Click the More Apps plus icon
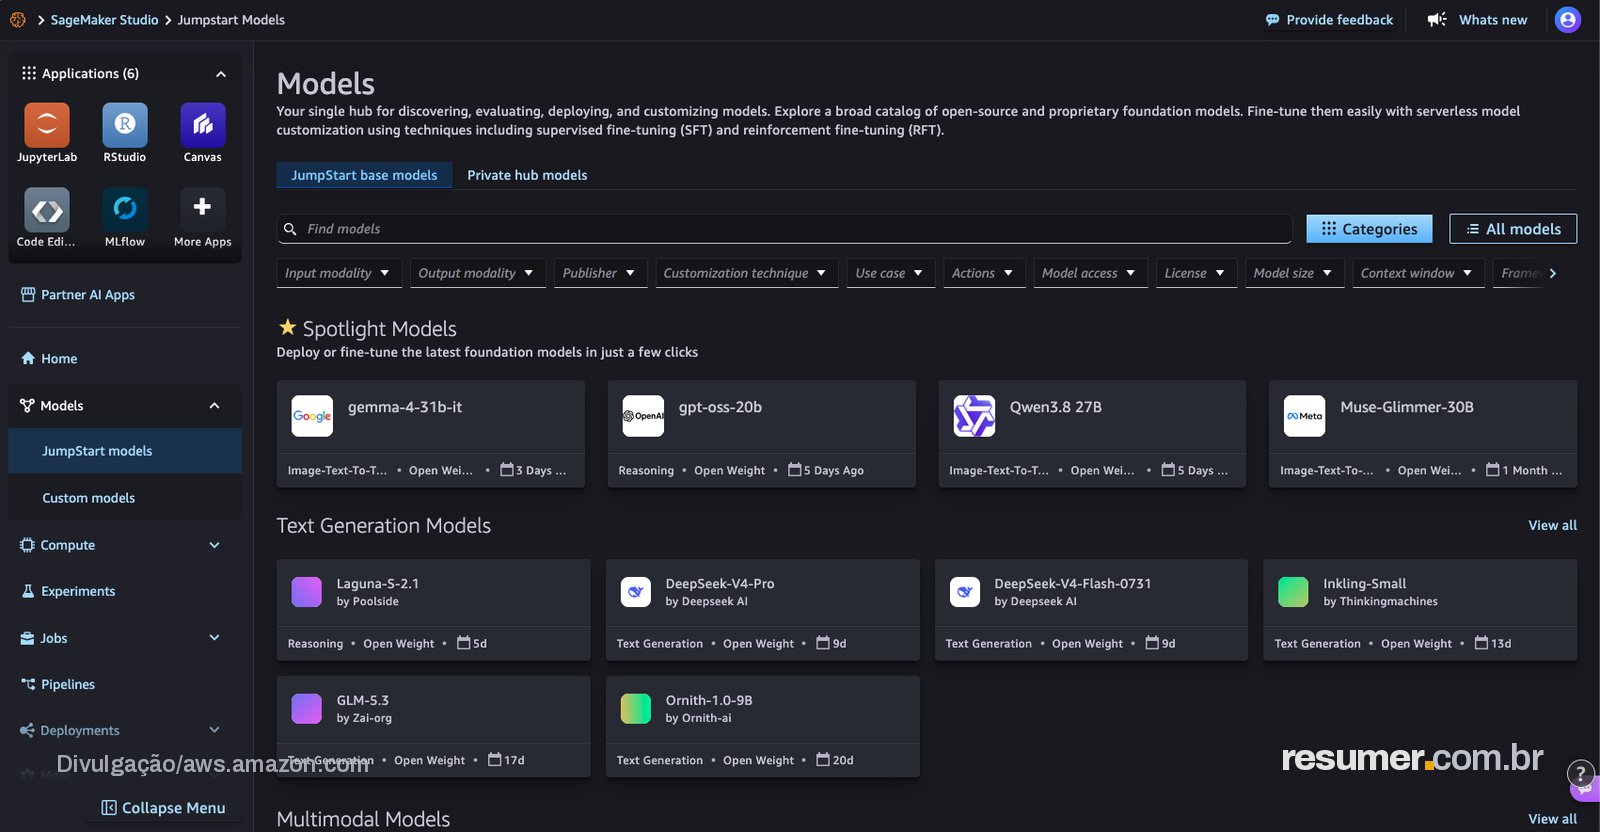Image resolution: width=1600 pixels, height=832 pixels. click(203, 207)
